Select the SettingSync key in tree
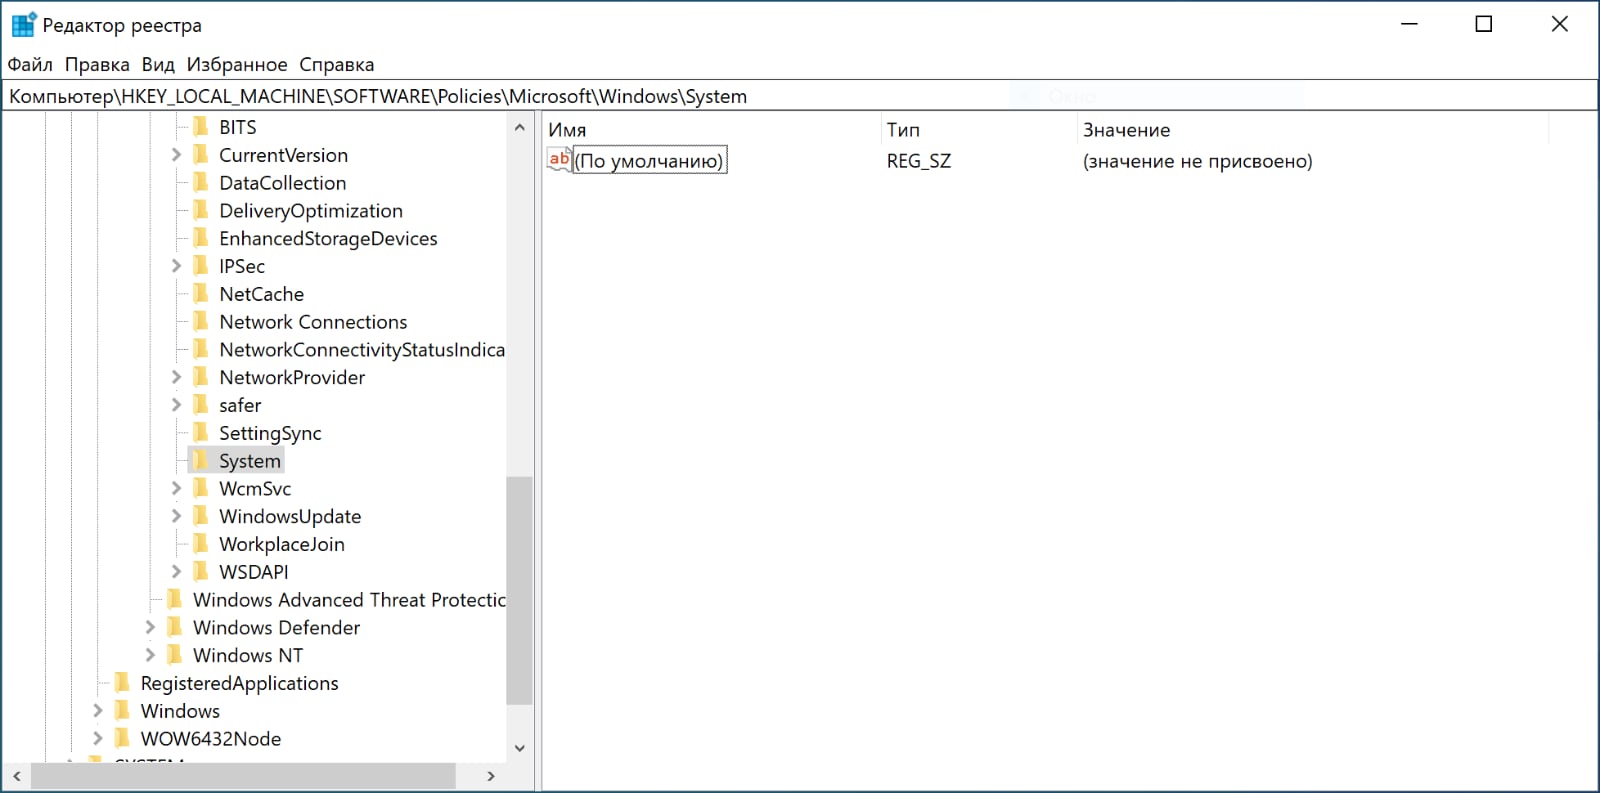 click(x=270, y=433)
